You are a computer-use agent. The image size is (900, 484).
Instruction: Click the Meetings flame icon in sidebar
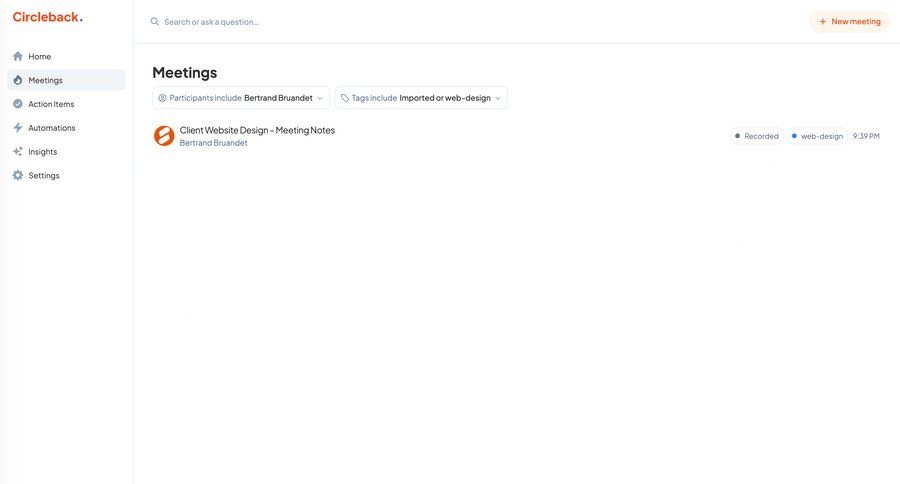[18, 80]
